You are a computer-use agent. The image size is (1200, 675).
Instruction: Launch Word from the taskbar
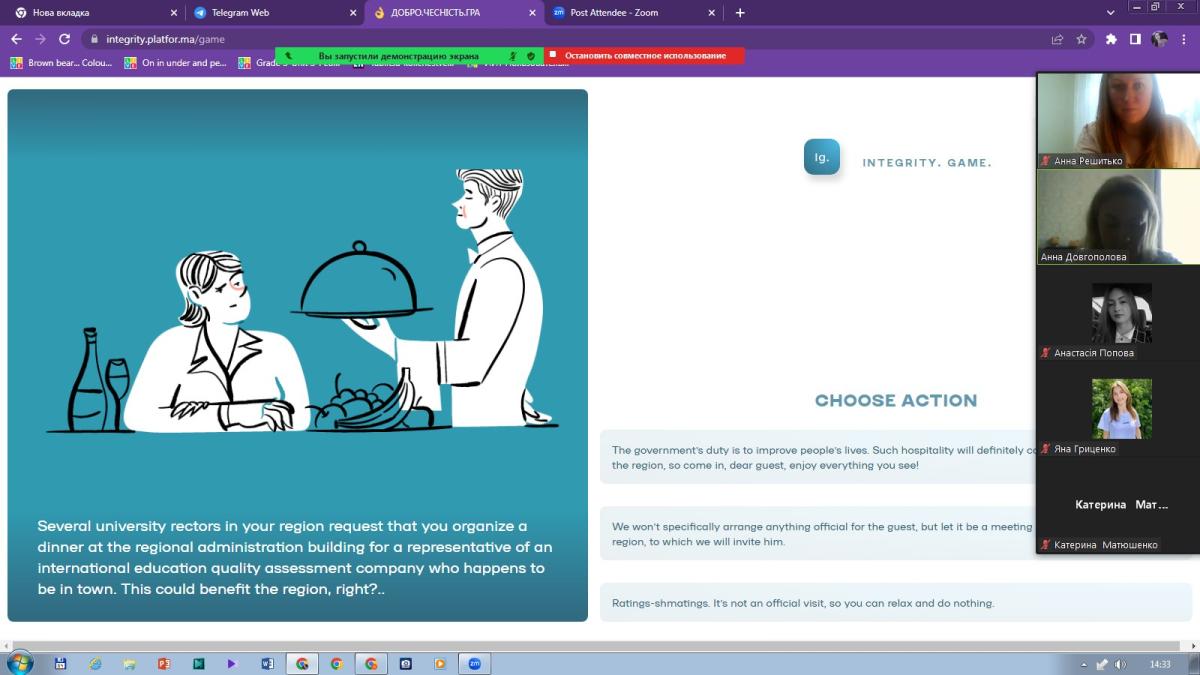coord(267,663)
